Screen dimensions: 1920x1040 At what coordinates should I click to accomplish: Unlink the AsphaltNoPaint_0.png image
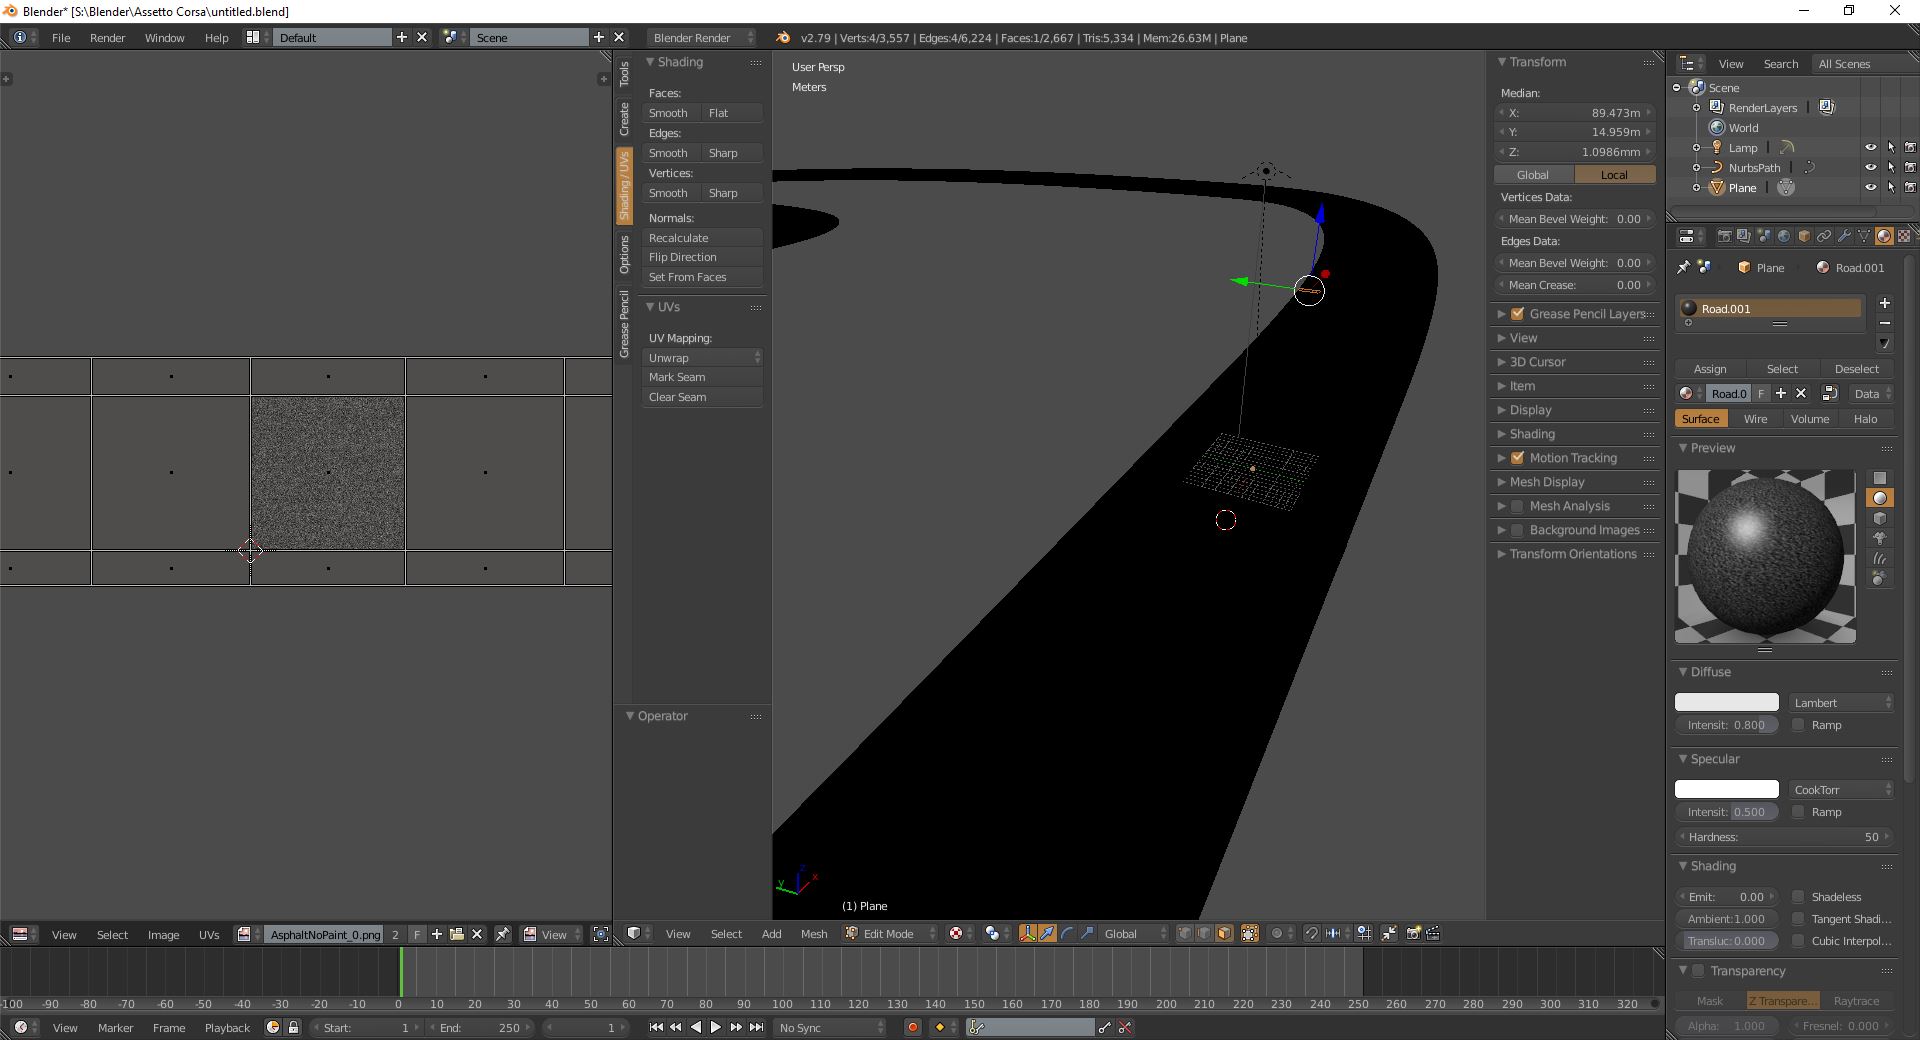(477, 934)
